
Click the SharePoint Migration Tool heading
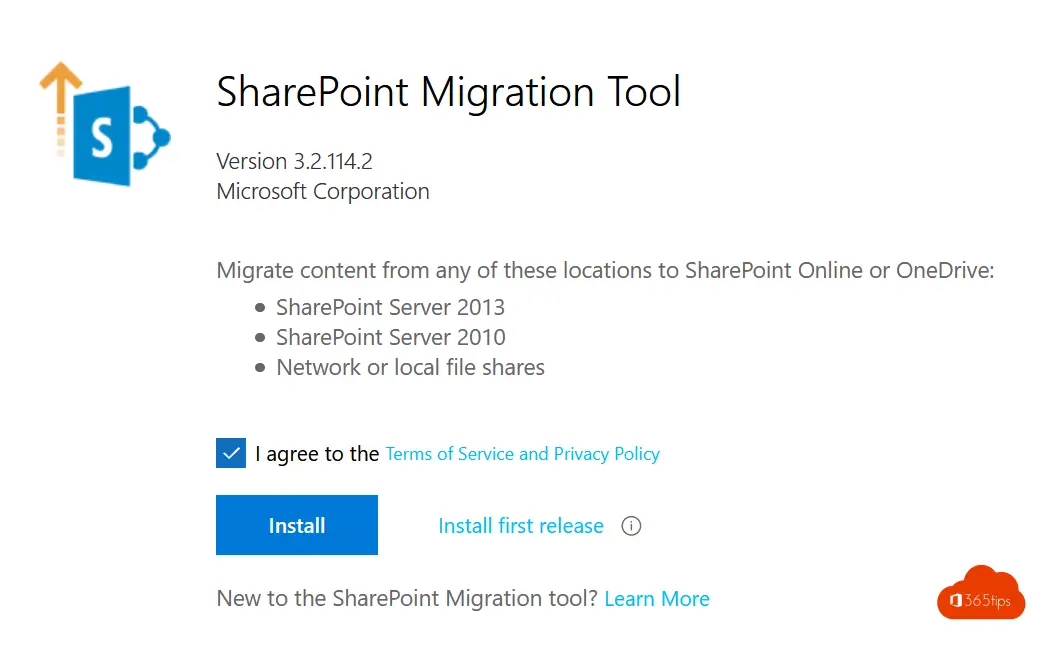pos(449,91)
